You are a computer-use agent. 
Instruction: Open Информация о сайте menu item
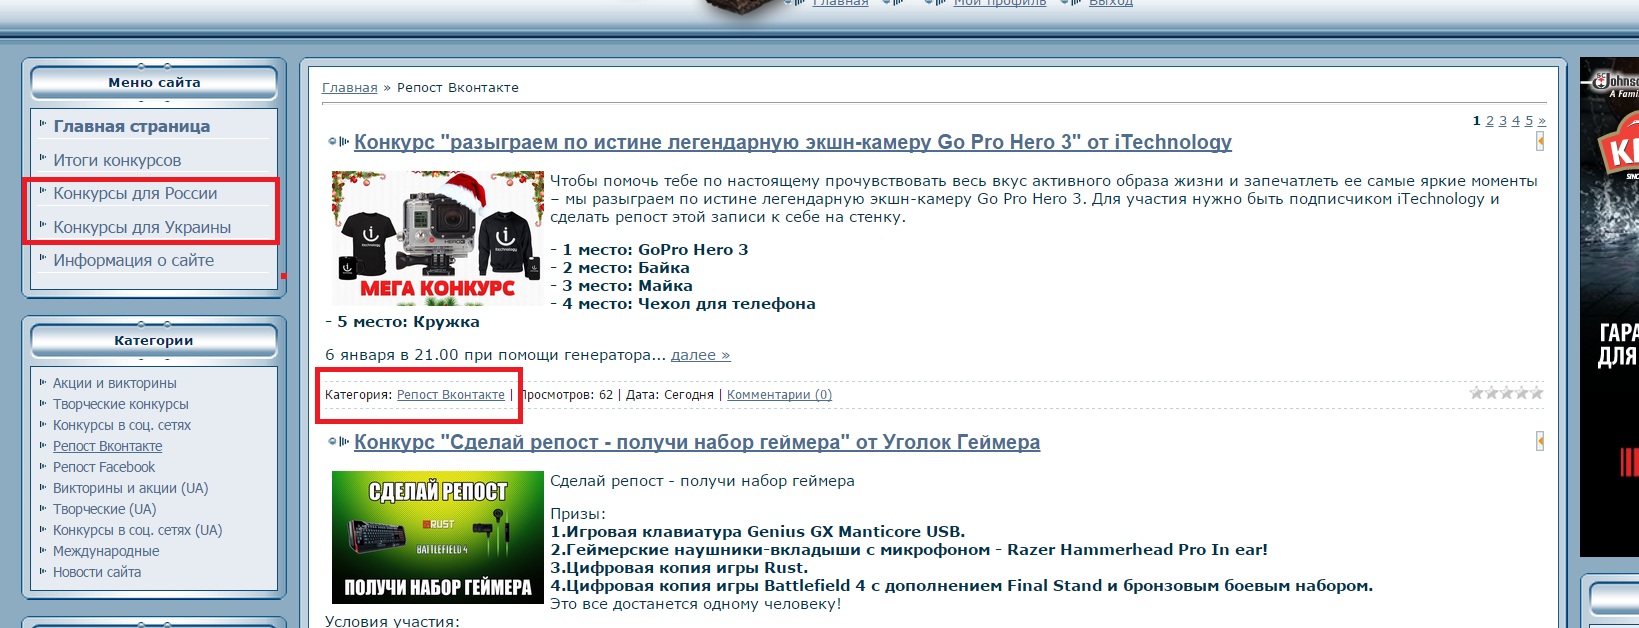tap(134, 260)
